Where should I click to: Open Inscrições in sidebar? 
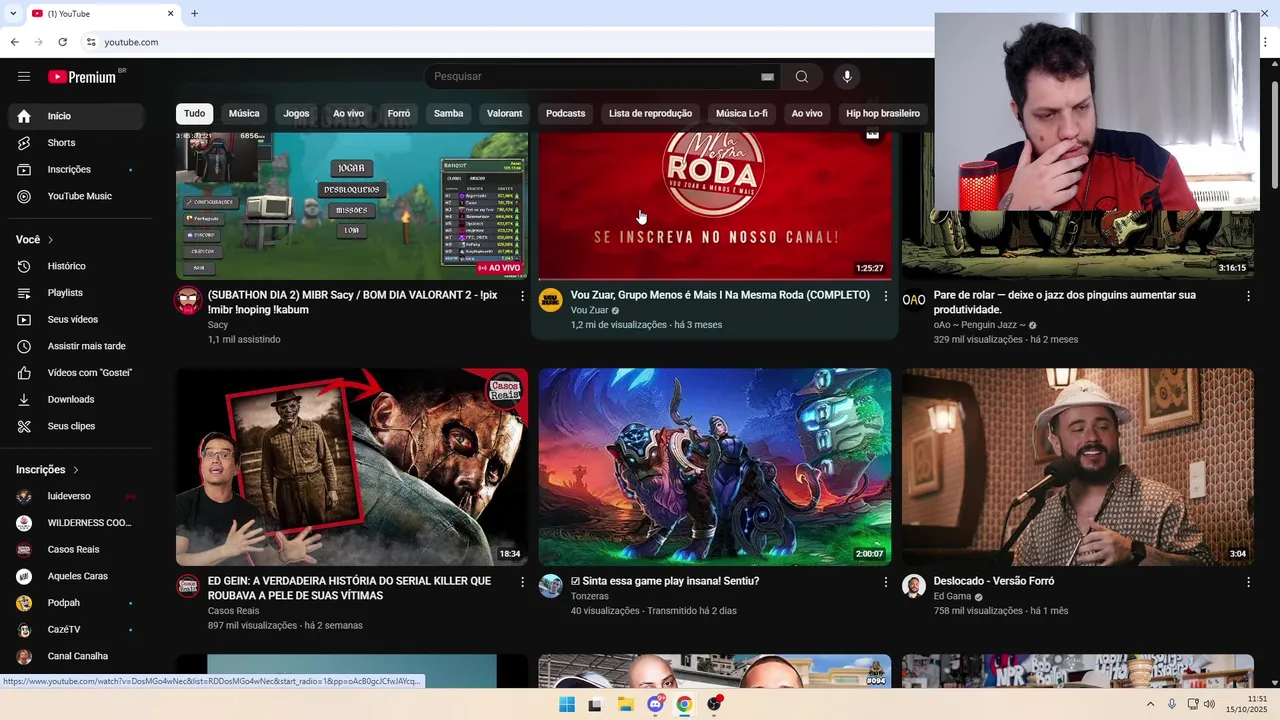(x=76, y=169)
